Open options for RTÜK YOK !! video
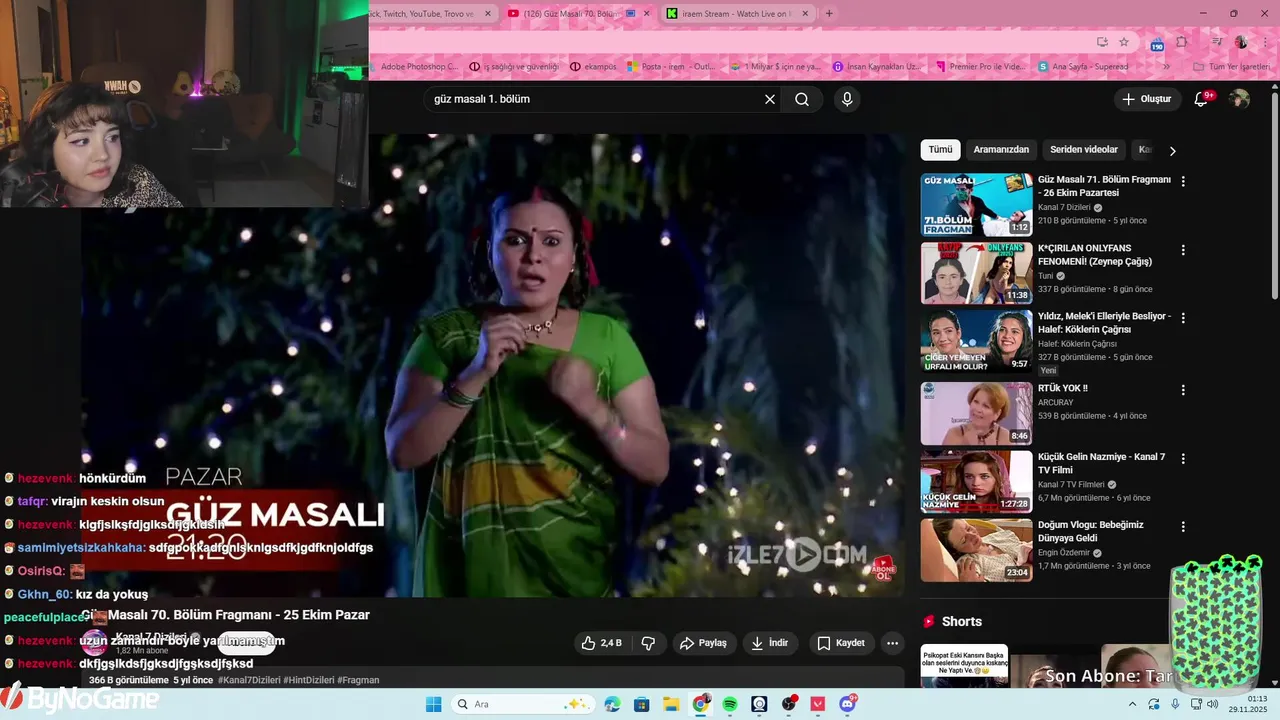The height and width of the screenshot is (720, 1280). (x=1183, y=391)
